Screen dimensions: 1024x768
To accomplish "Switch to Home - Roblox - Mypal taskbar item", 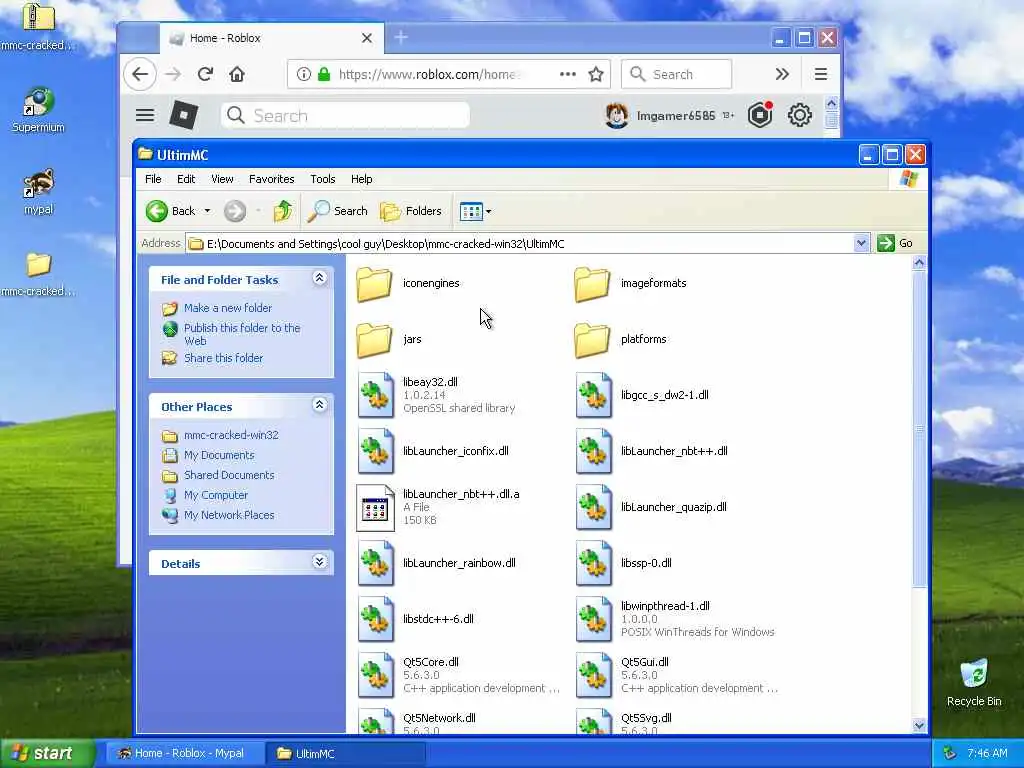I will tap(184, 754).
